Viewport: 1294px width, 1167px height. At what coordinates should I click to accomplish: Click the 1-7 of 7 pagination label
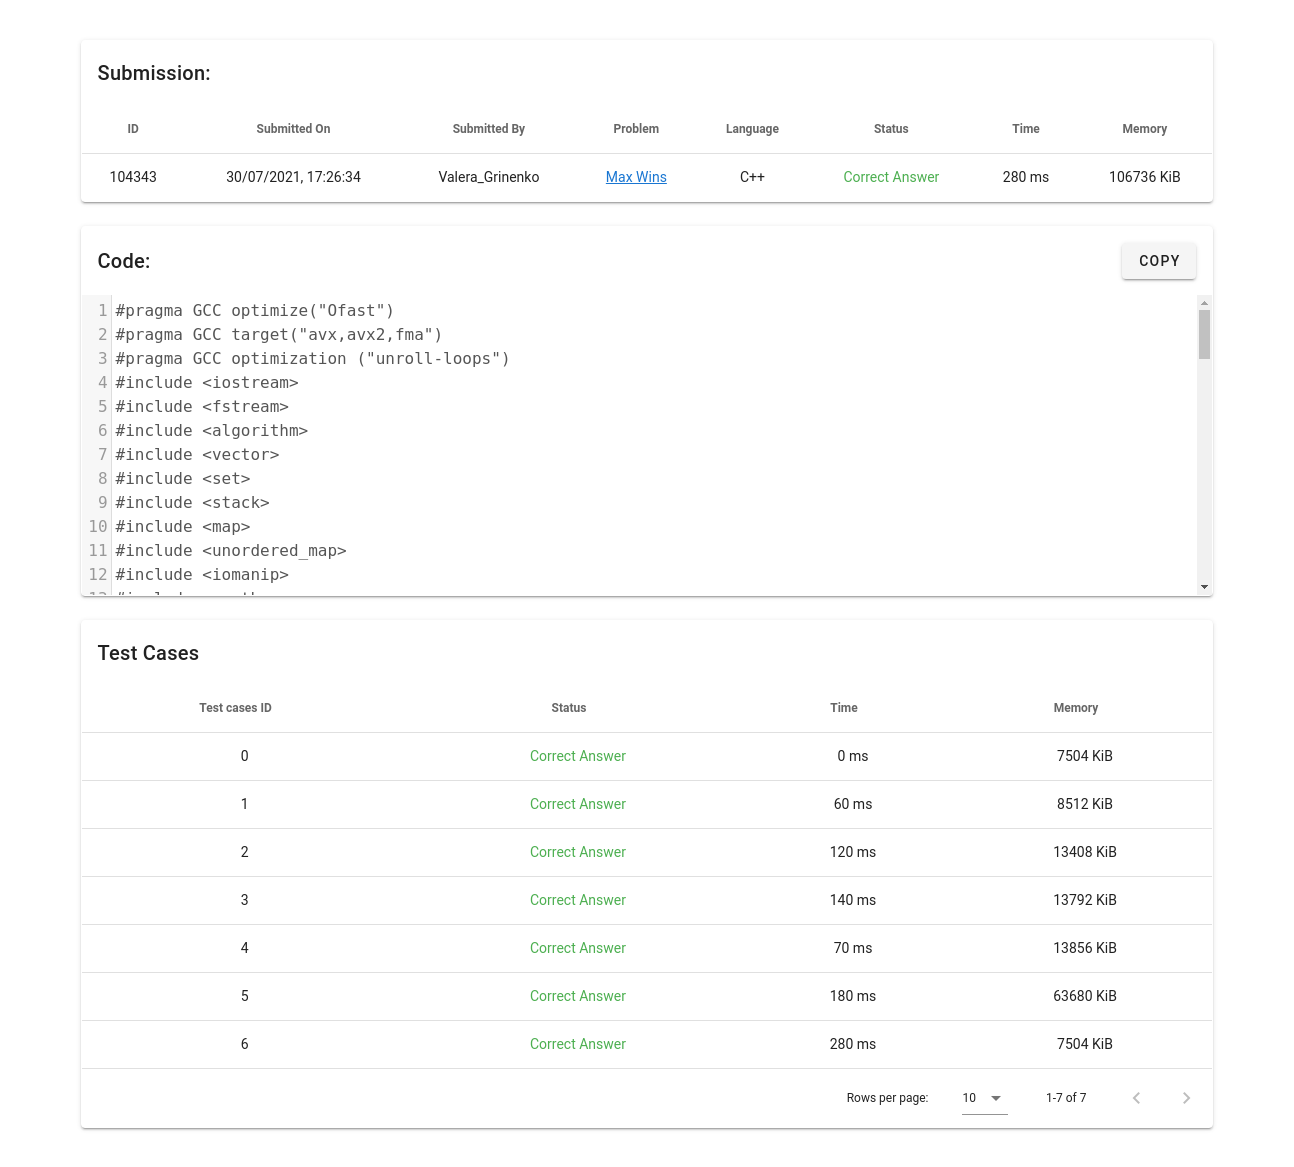[1066, 1097]
